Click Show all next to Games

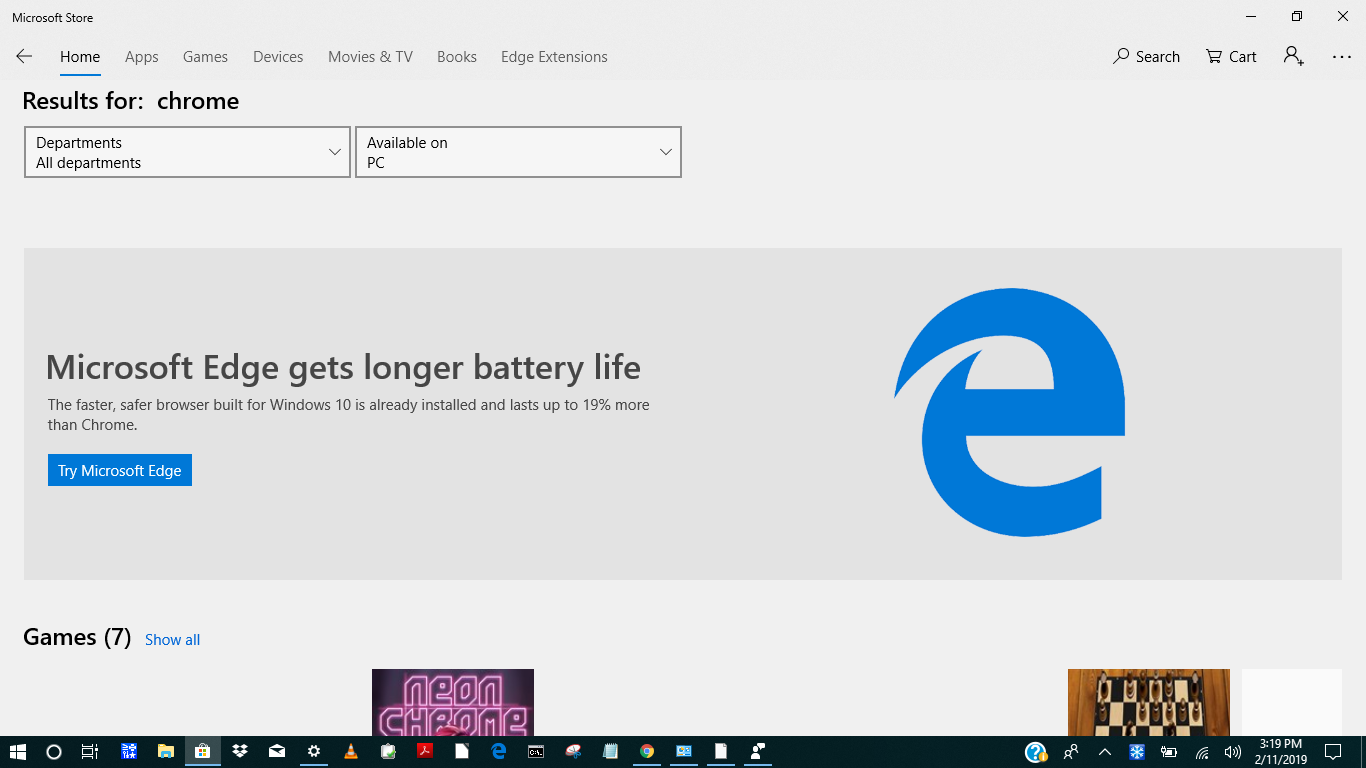coord(172,640)
